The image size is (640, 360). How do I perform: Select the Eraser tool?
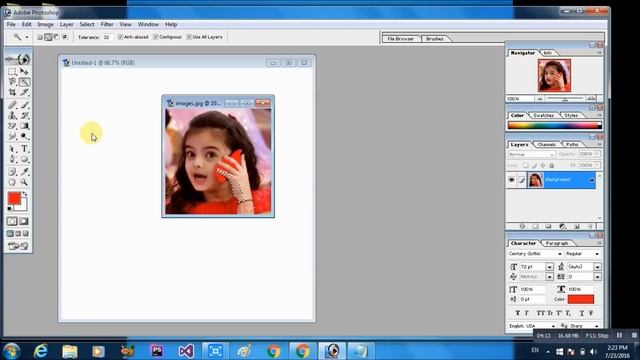click(x=12, y=126)
